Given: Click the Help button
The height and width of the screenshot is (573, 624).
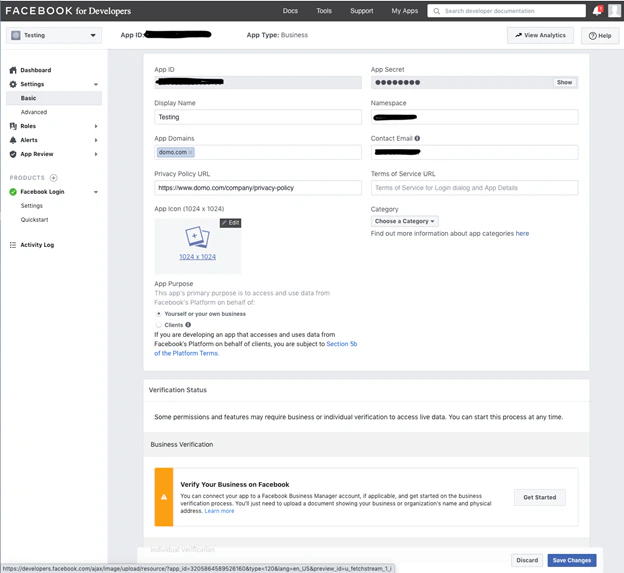Looking at the screenshot, I should click(600, 36).
